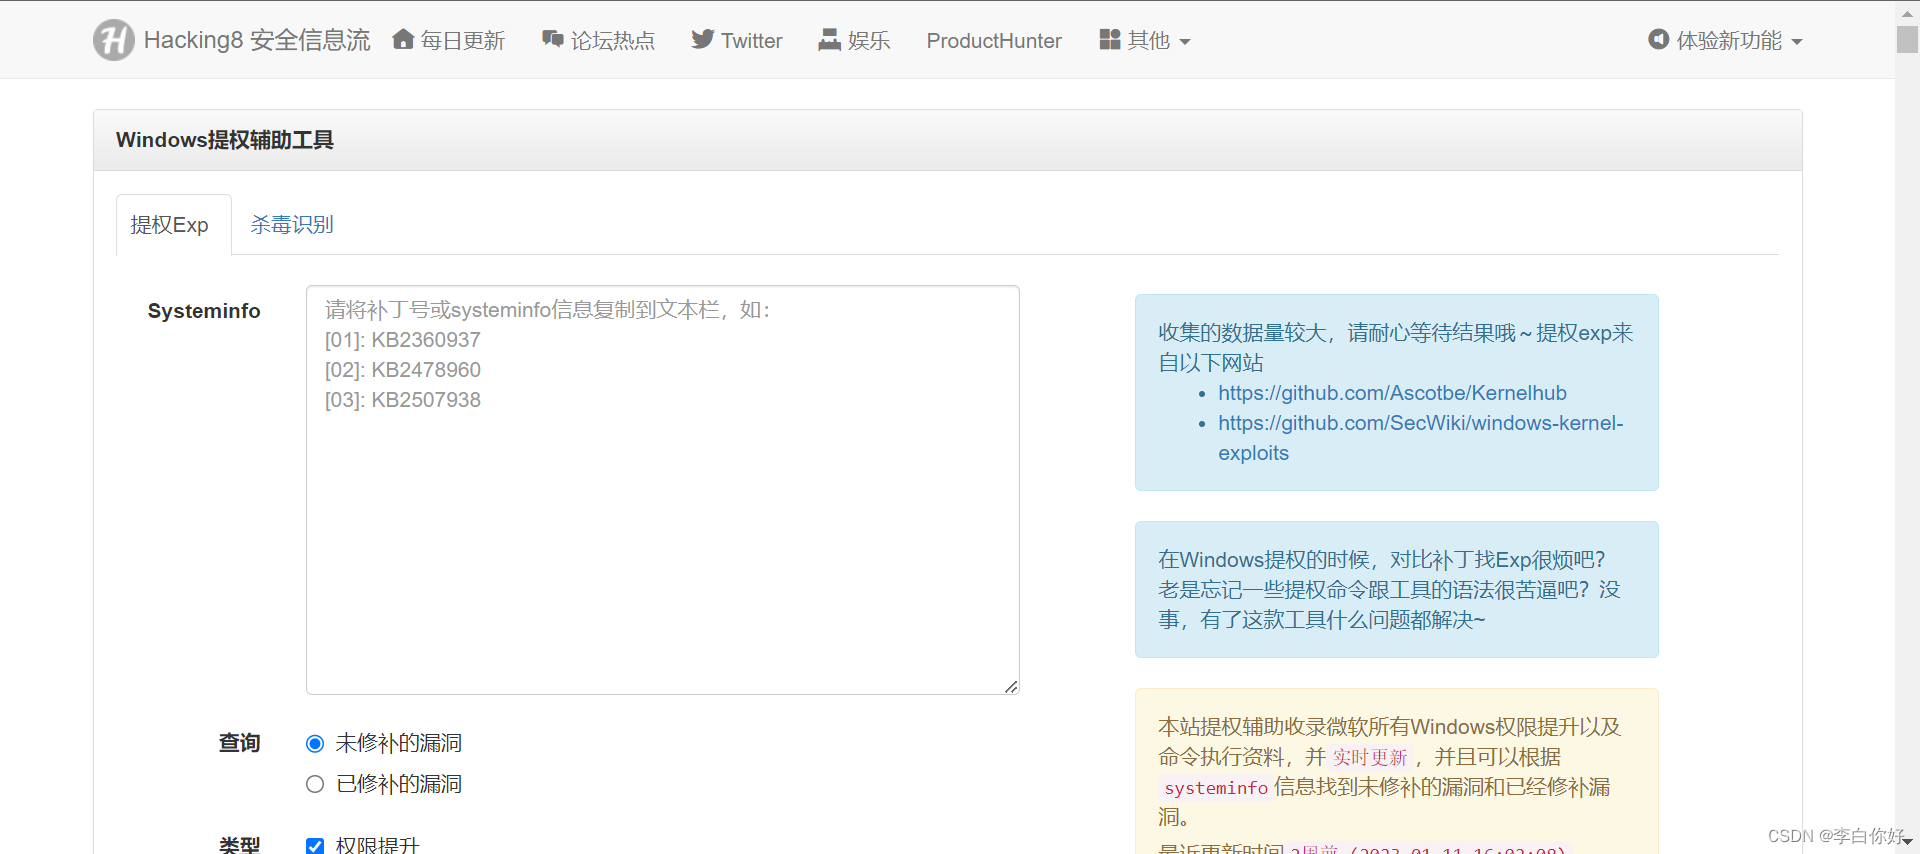Screen dimensions: 1920x854
Task: Click the scrollbar down arrow
Action: tap(1907, 843)
